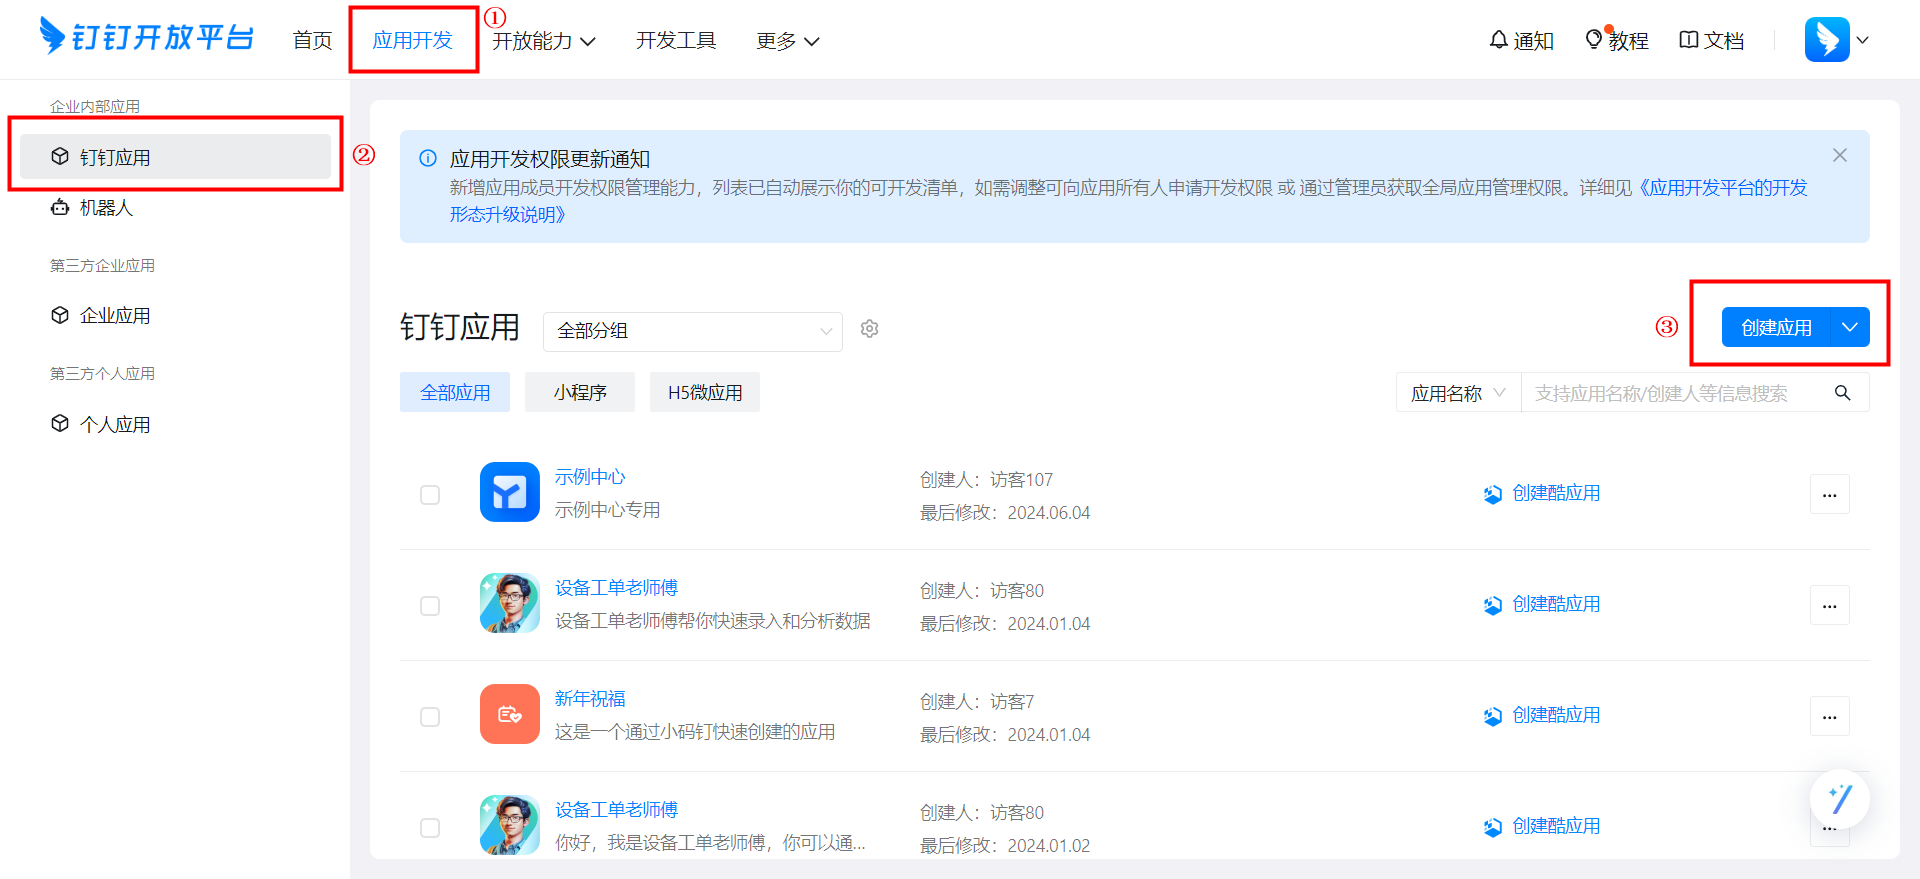Click the 示例中心 app icon
Screen dimensions: 1920x879
tap(510, 492)
